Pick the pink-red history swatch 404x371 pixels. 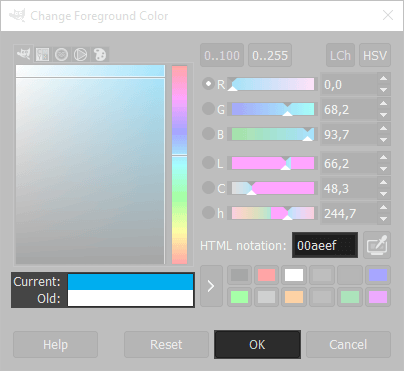pyautogui.click(x=267, y=275)
